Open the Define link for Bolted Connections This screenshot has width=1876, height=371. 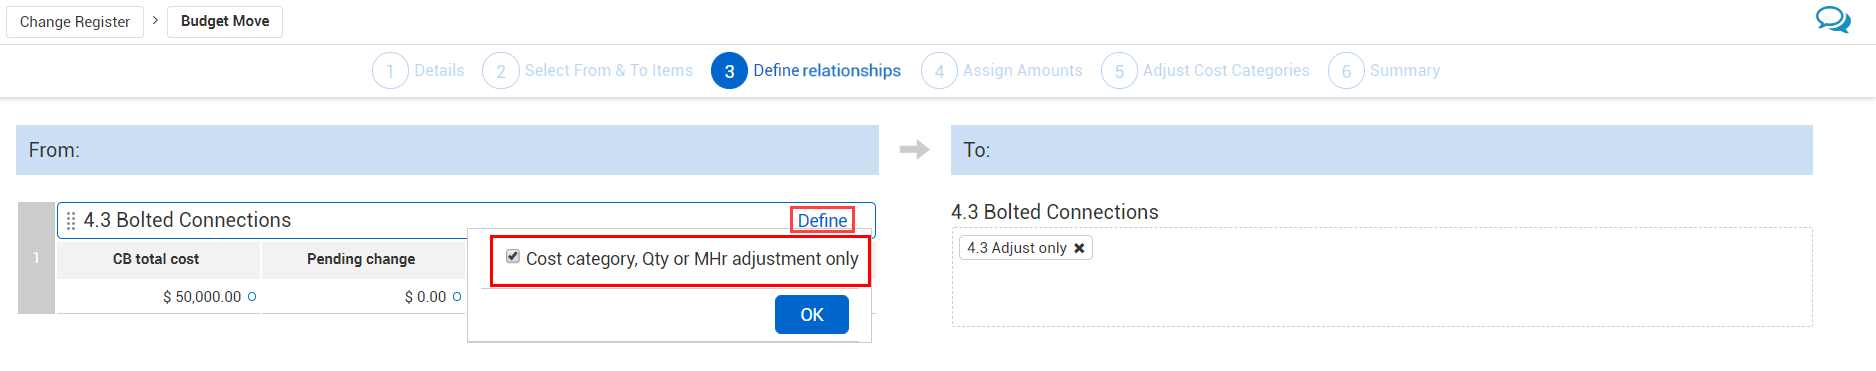coord(822,220)
